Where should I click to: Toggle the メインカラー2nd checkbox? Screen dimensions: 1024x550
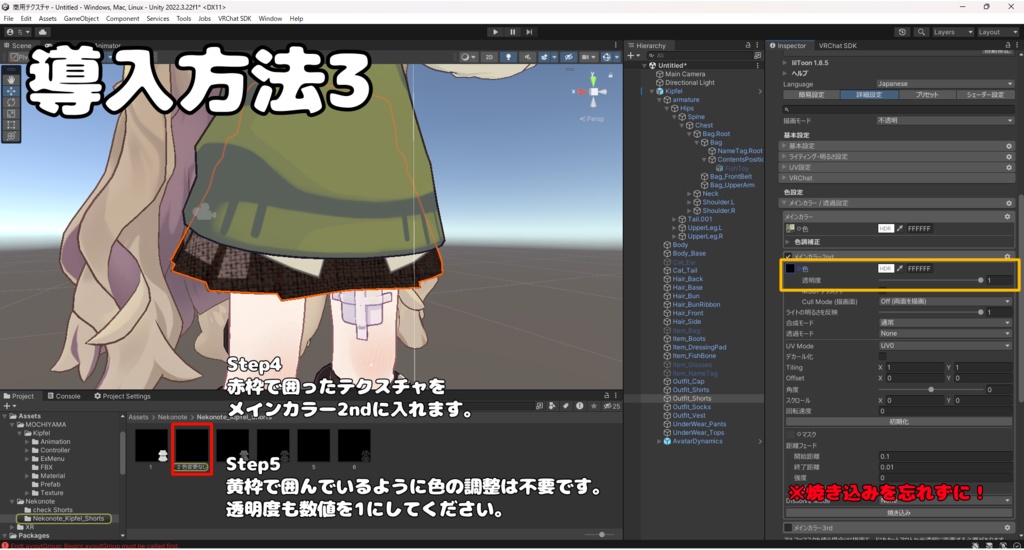click(788, 257)
